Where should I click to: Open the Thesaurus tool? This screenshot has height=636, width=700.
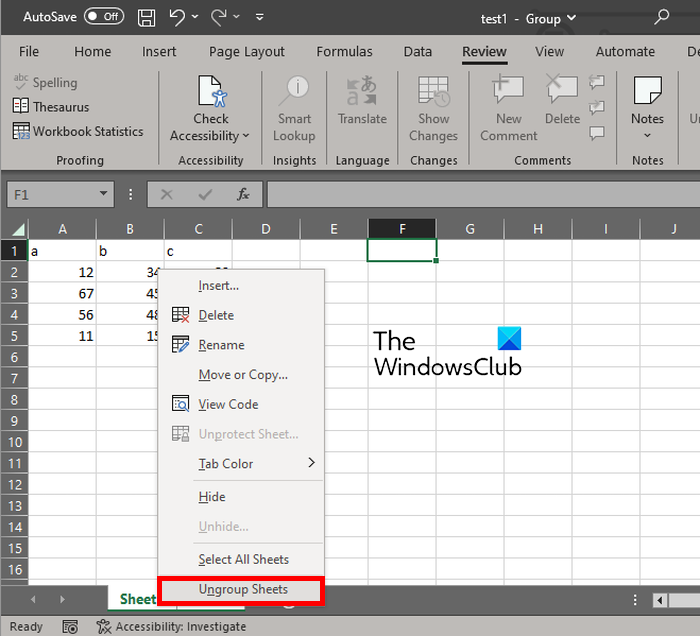point(51,107)
